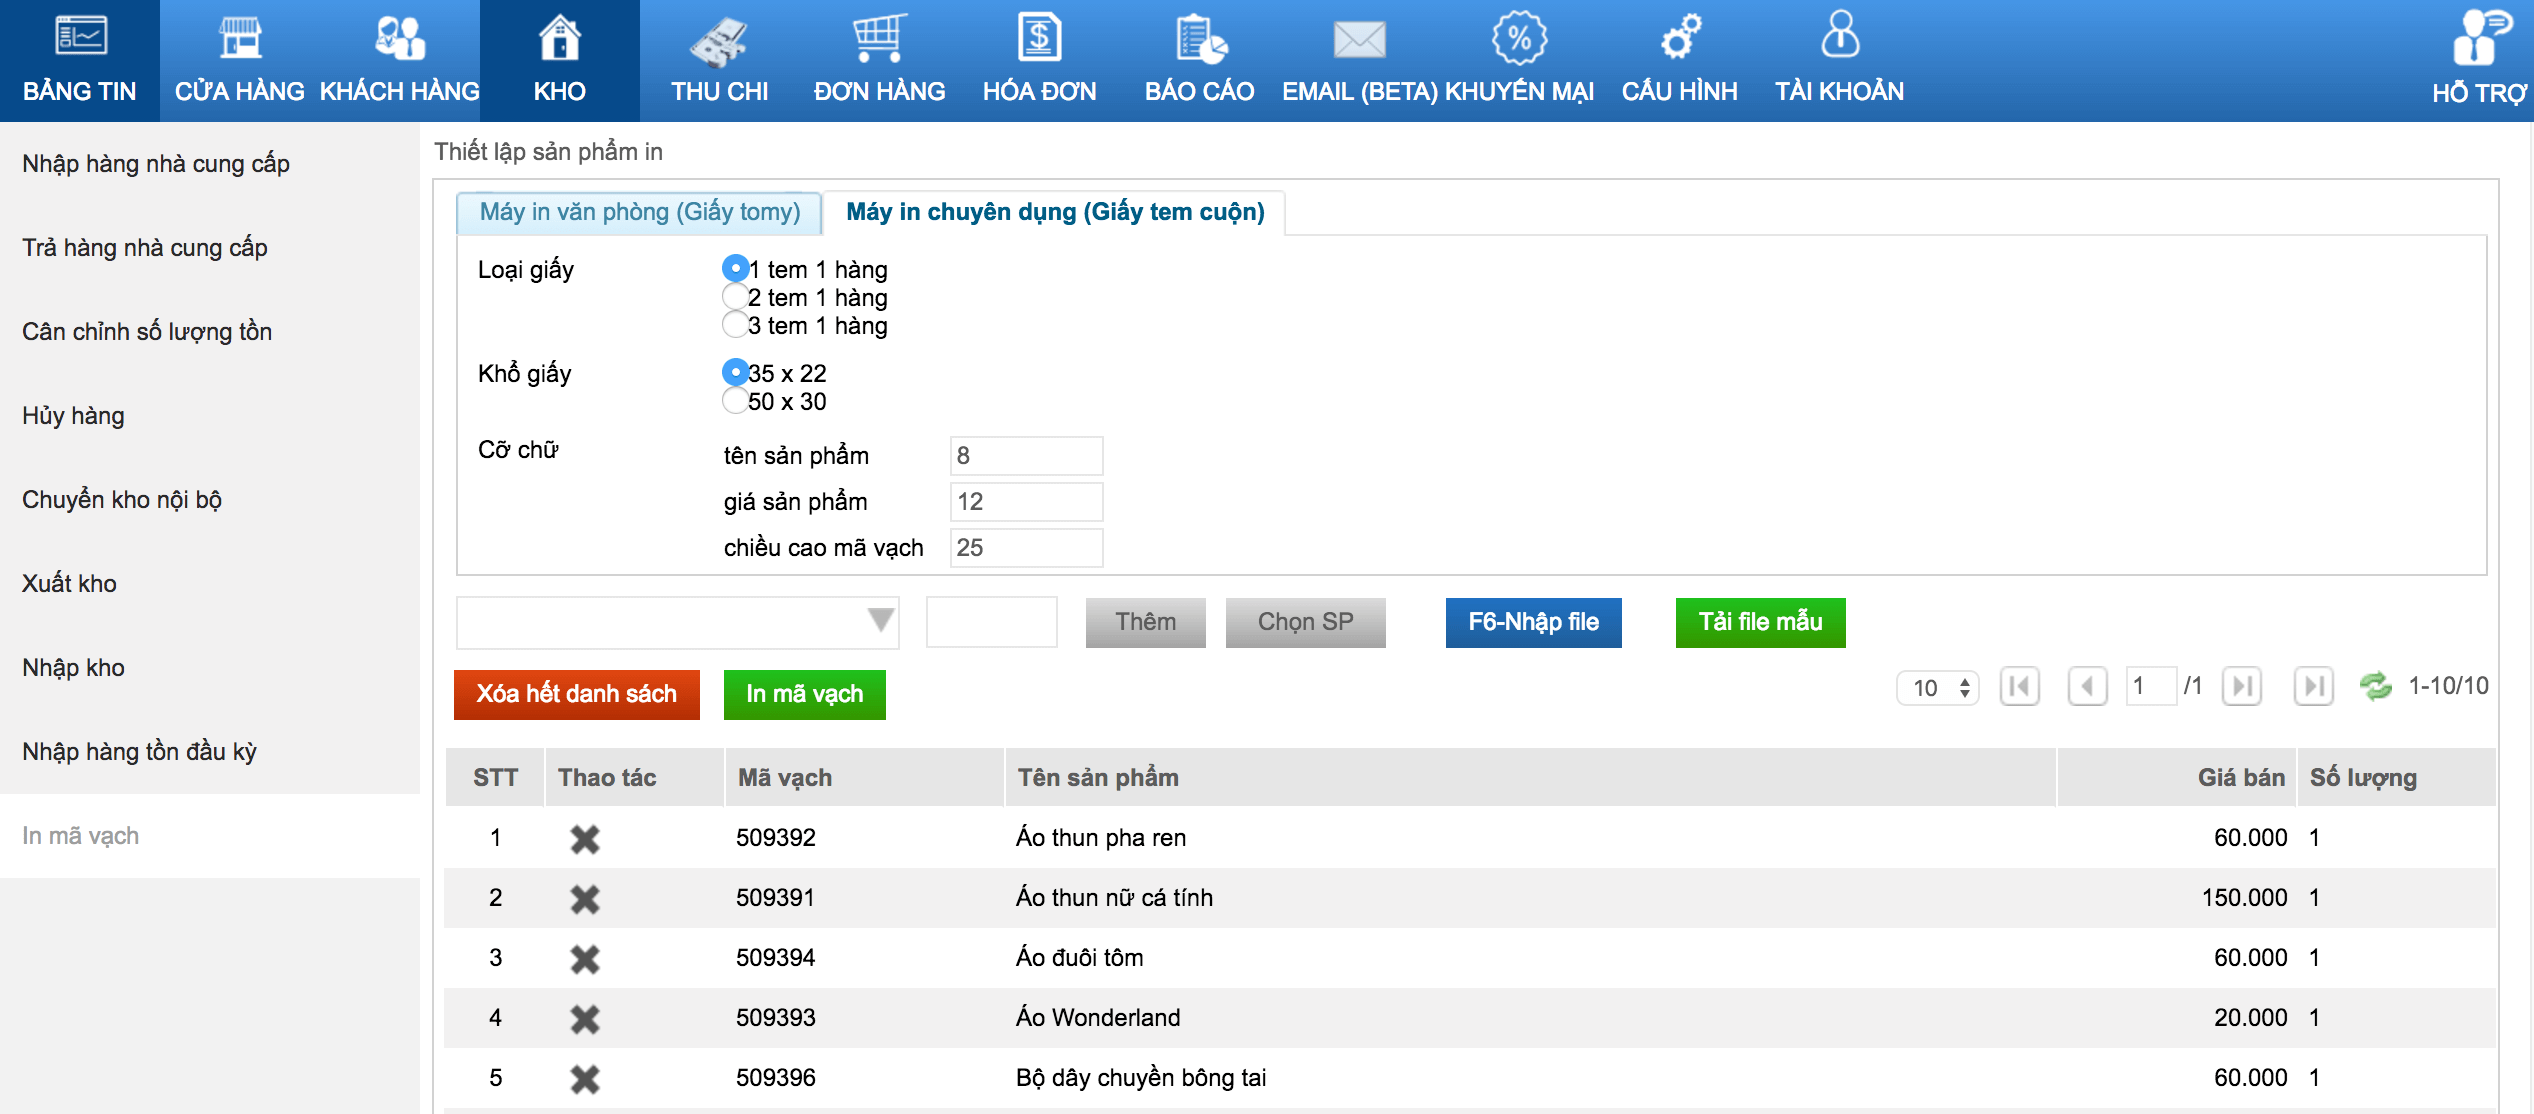Click the green refresh arrows icon
This screenshot has width=2534, height=1114.
[x=2375, y=687]
